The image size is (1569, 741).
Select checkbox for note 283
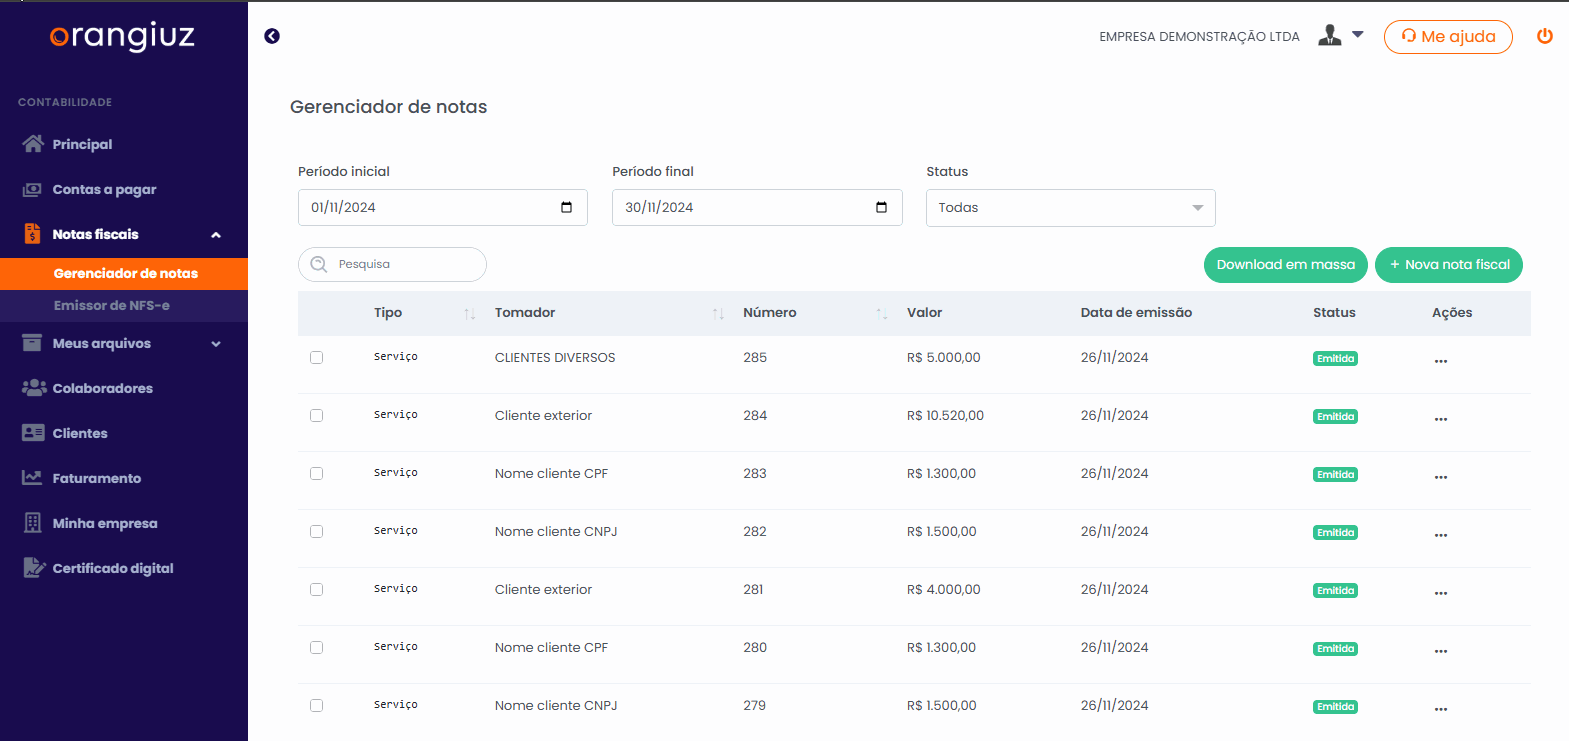316,473
